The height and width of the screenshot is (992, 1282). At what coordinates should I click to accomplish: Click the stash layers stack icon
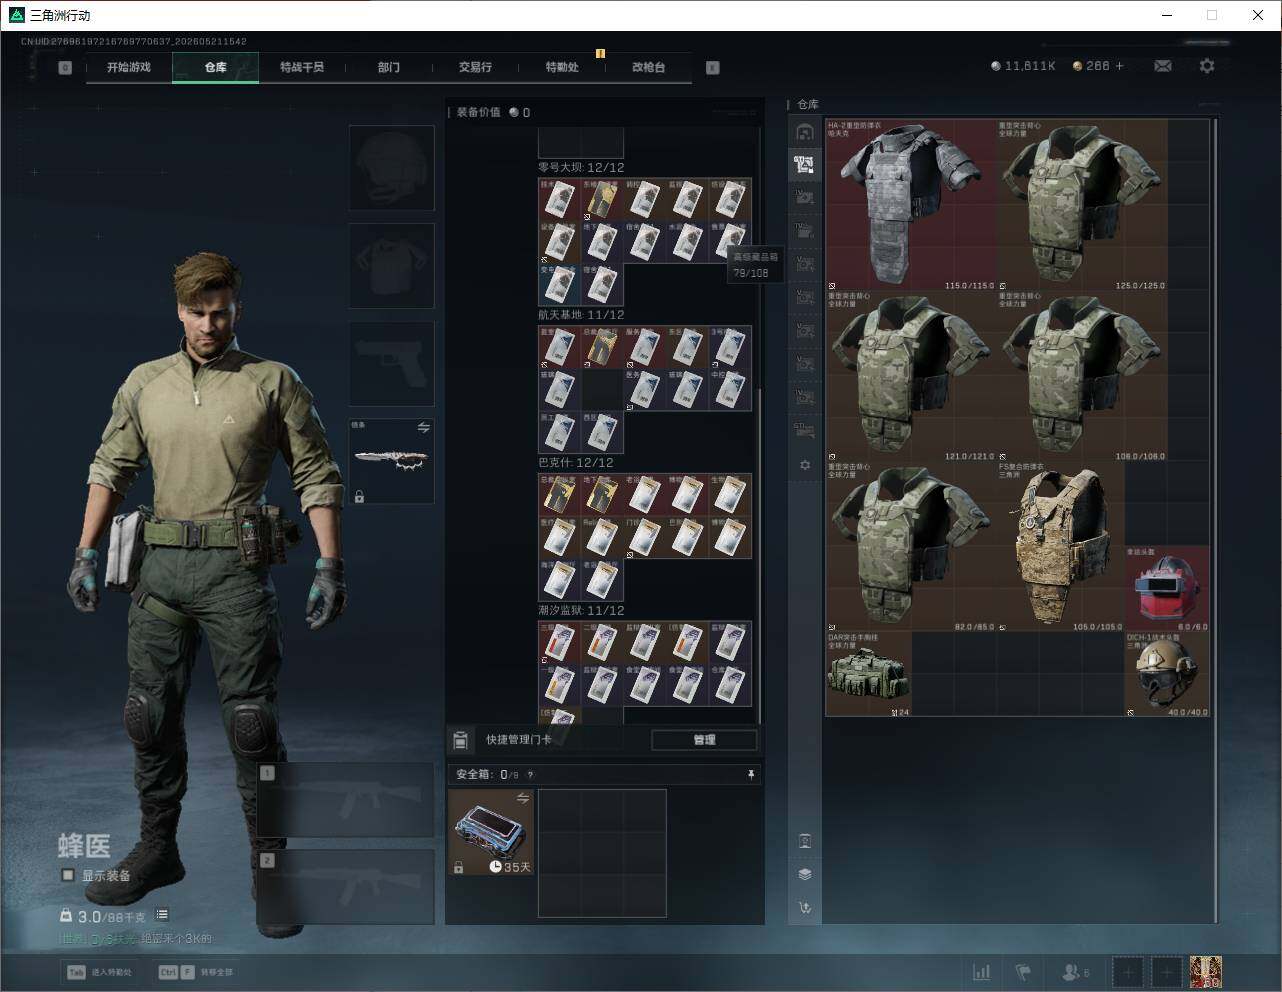805,874
